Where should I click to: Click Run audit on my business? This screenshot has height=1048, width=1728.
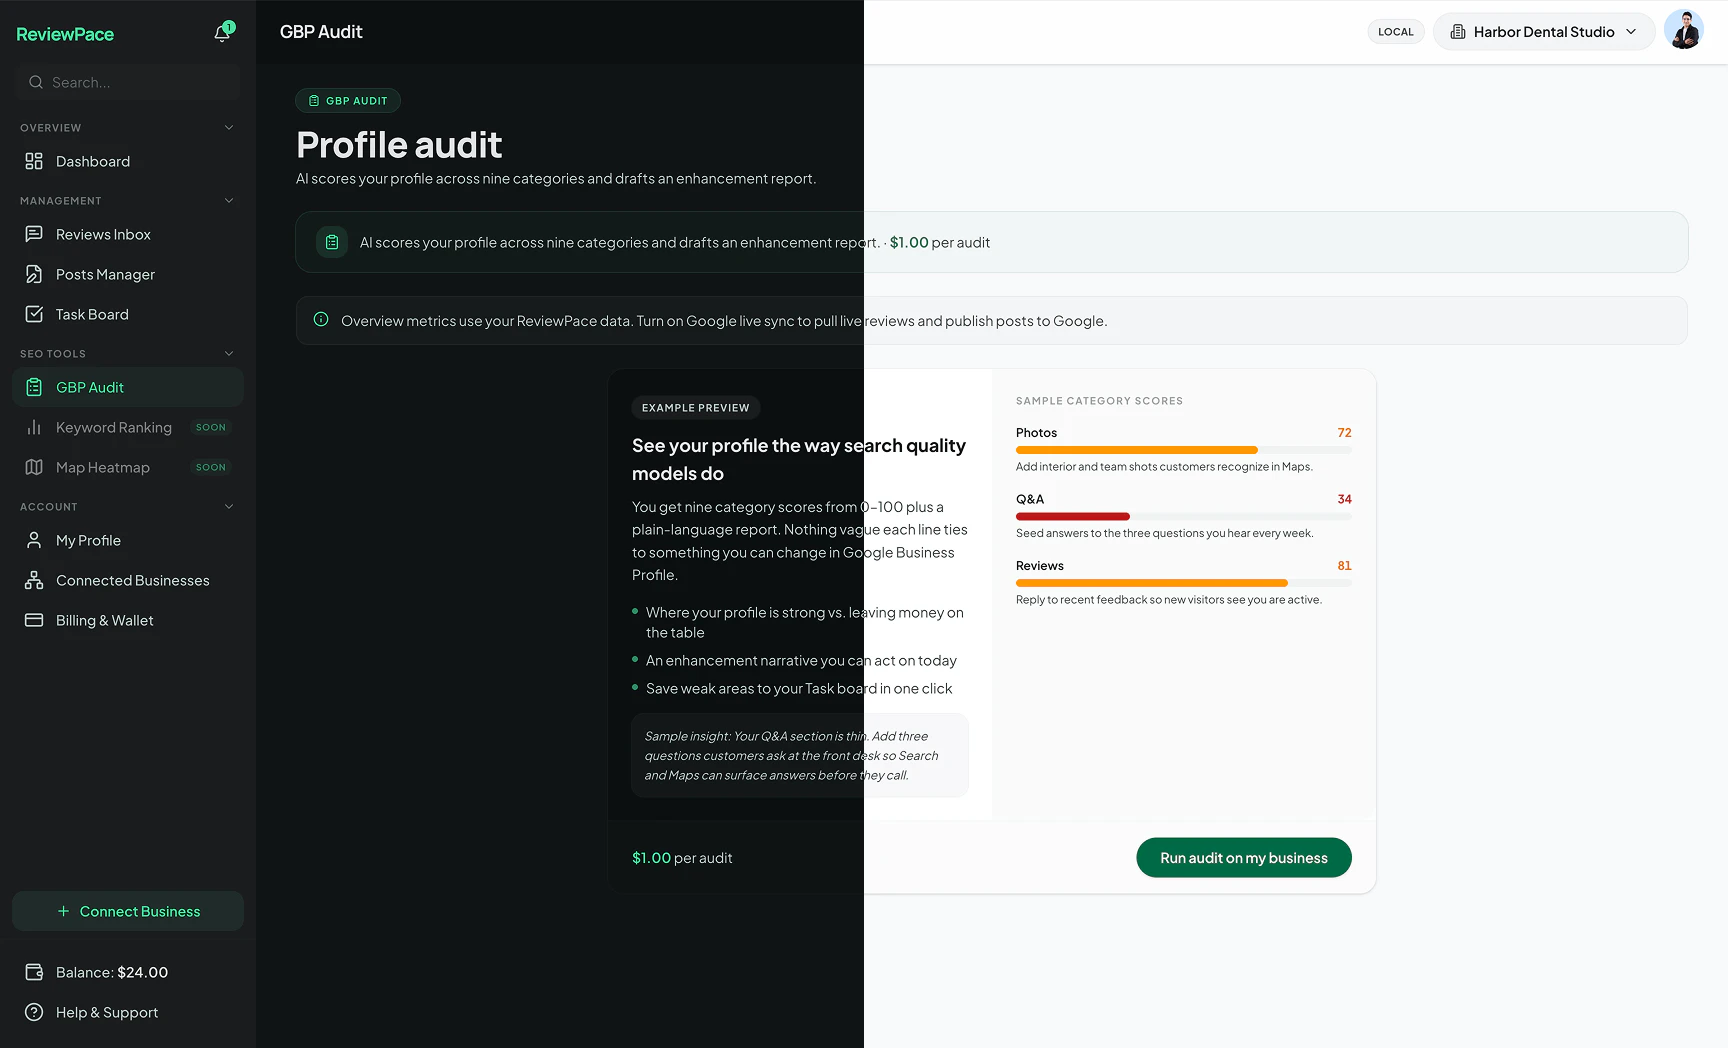pos(1244,858)
